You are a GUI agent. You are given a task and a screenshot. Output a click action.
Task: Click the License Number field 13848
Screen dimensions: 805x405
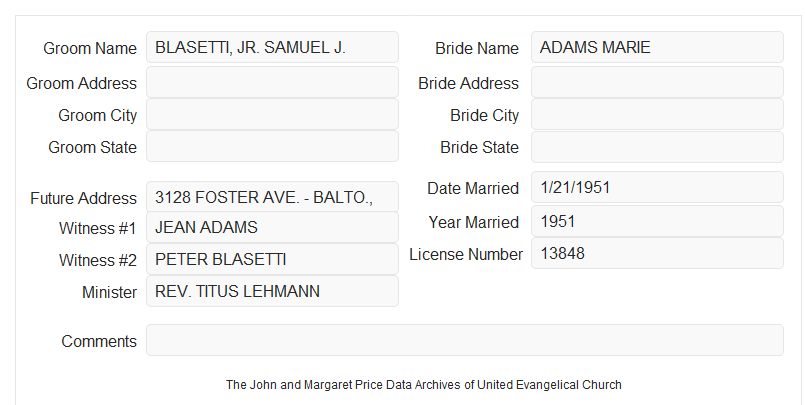[x=657, y=253]
